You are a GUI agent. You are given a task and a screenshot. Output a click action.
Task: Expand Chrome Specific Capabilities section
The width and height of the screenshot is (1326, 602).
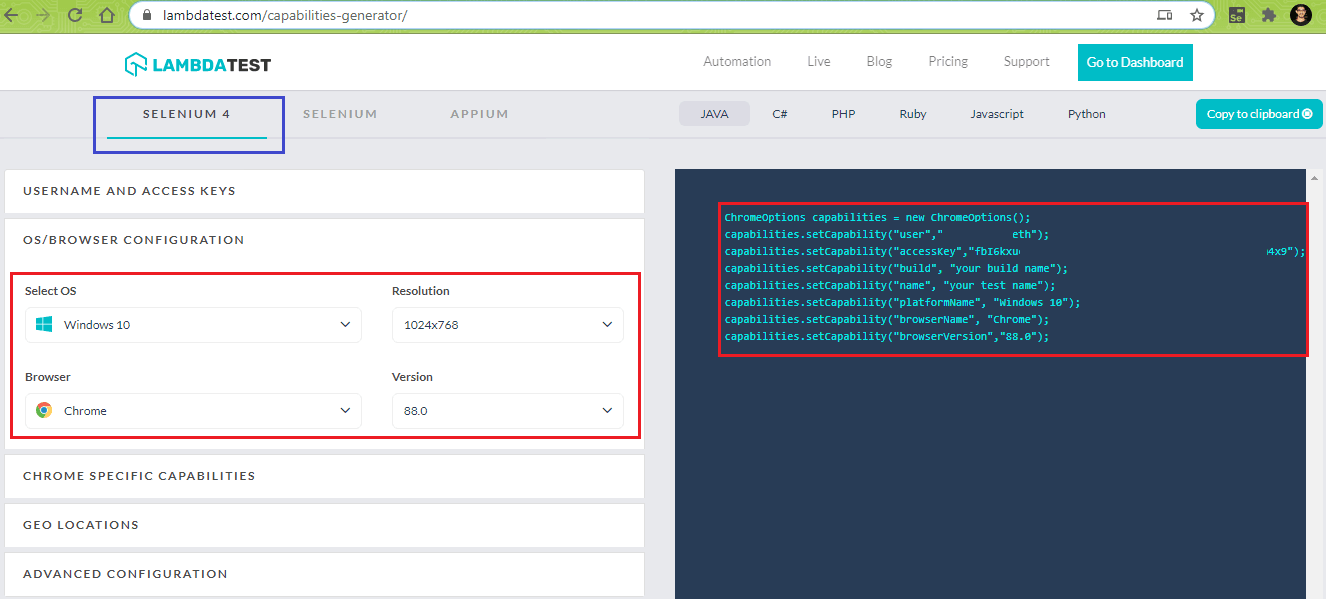click(324, 476)
